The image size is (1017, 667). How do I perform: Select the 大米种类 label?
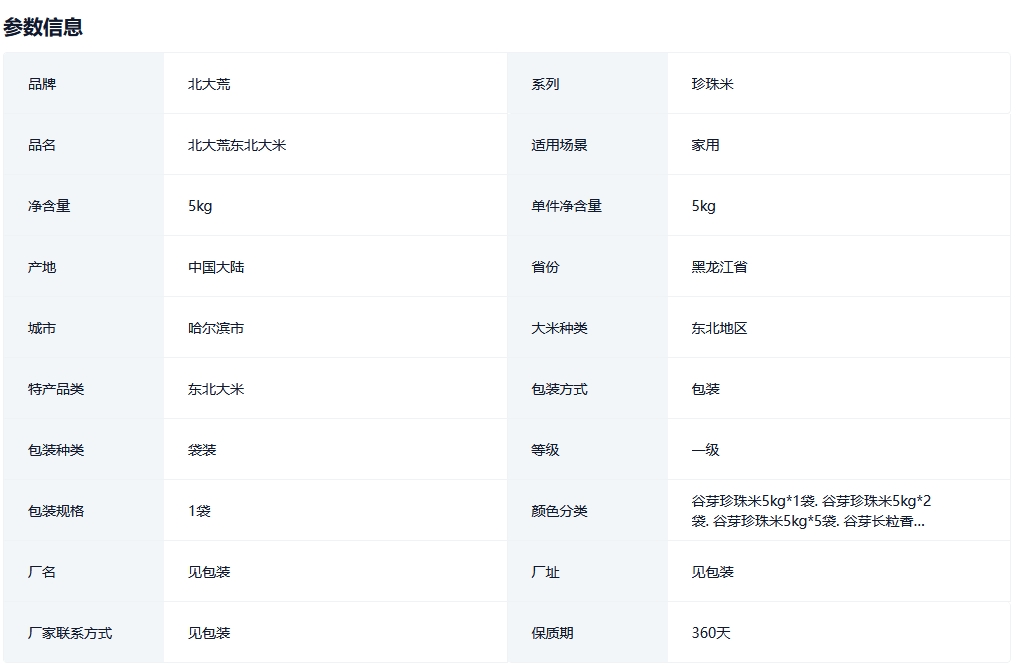[559, 328]
